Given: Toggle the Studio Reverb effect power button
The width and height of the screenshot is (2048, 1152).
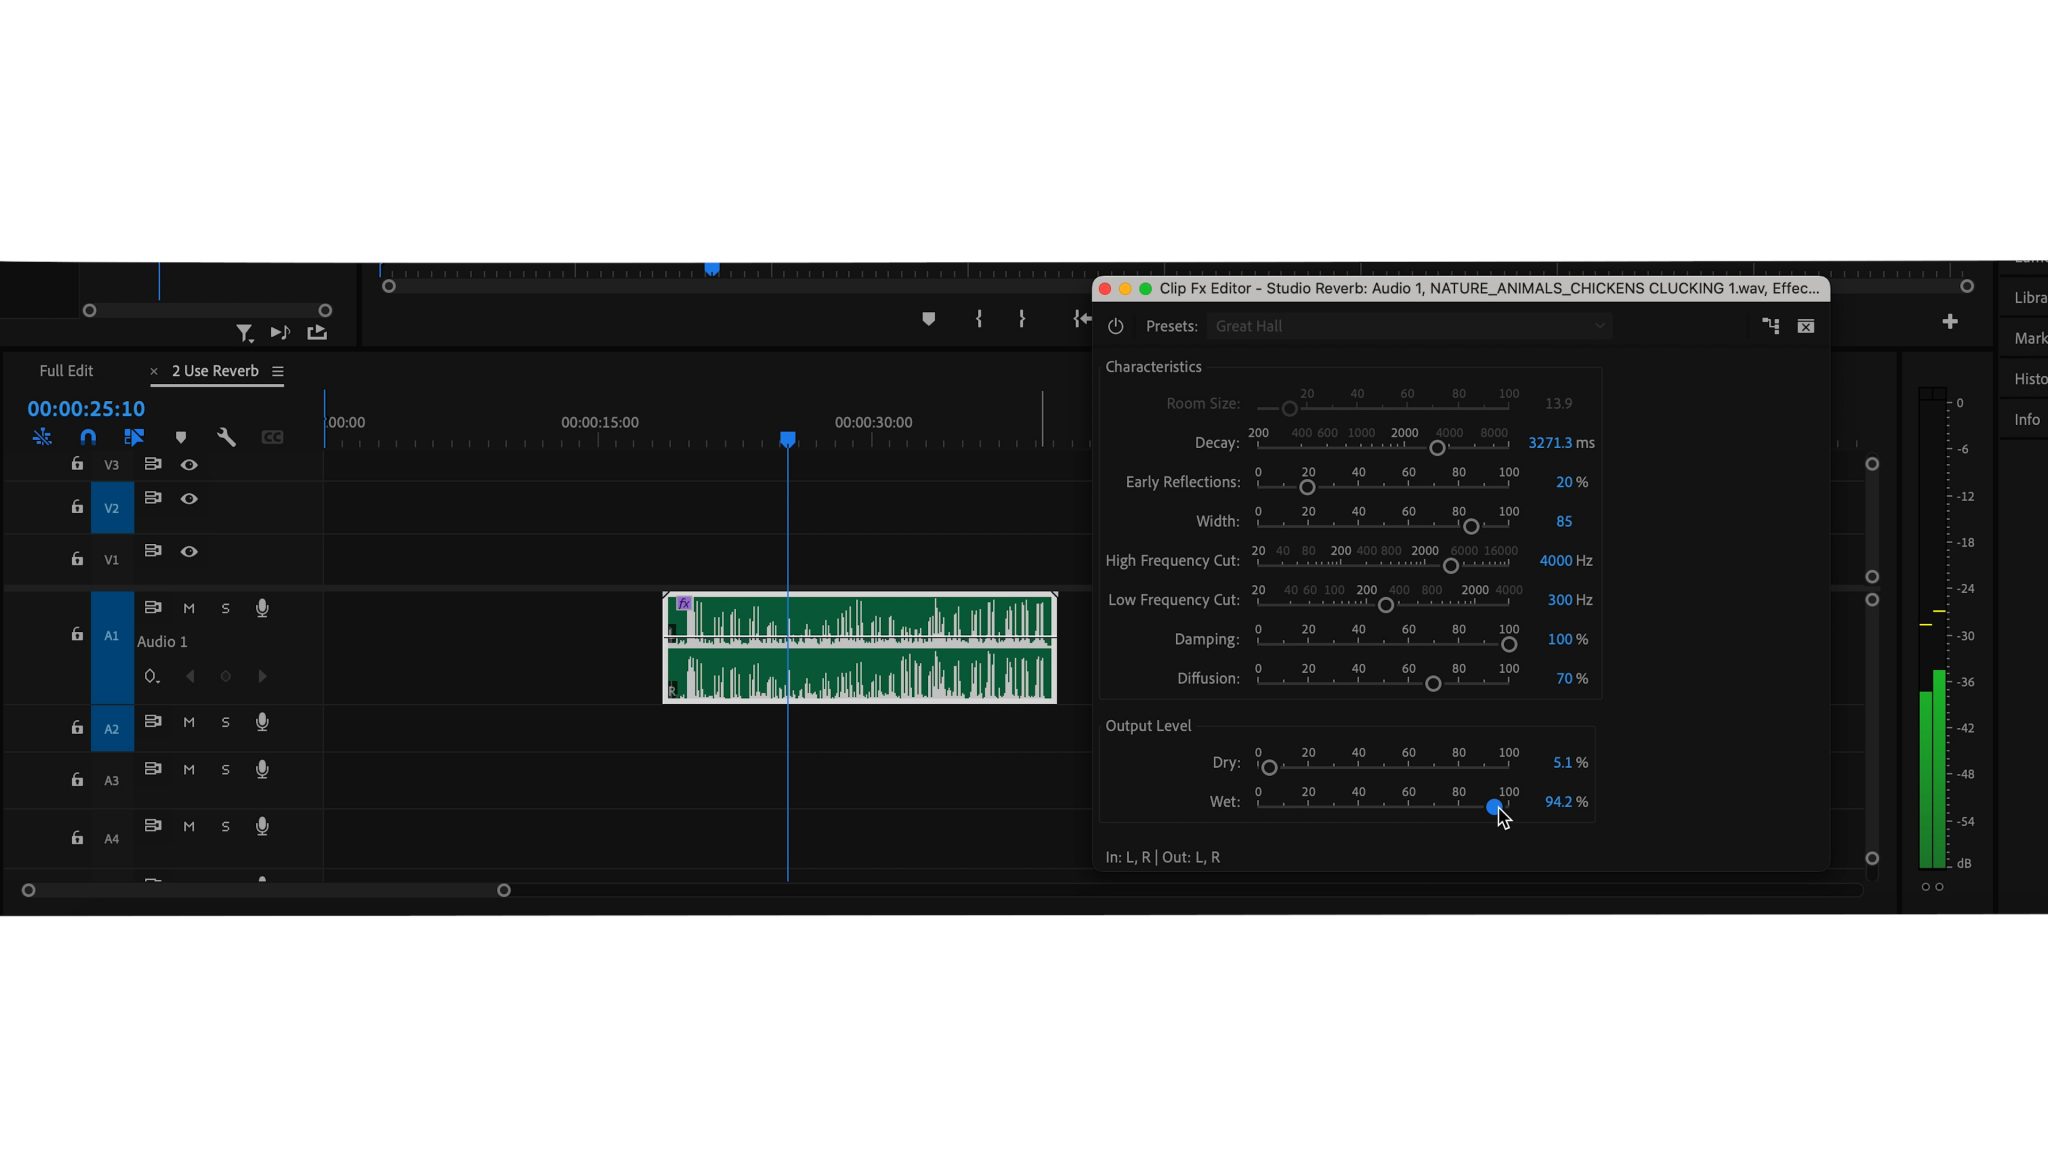Looking at the screenshot, I should click(x=1115, y=326).
